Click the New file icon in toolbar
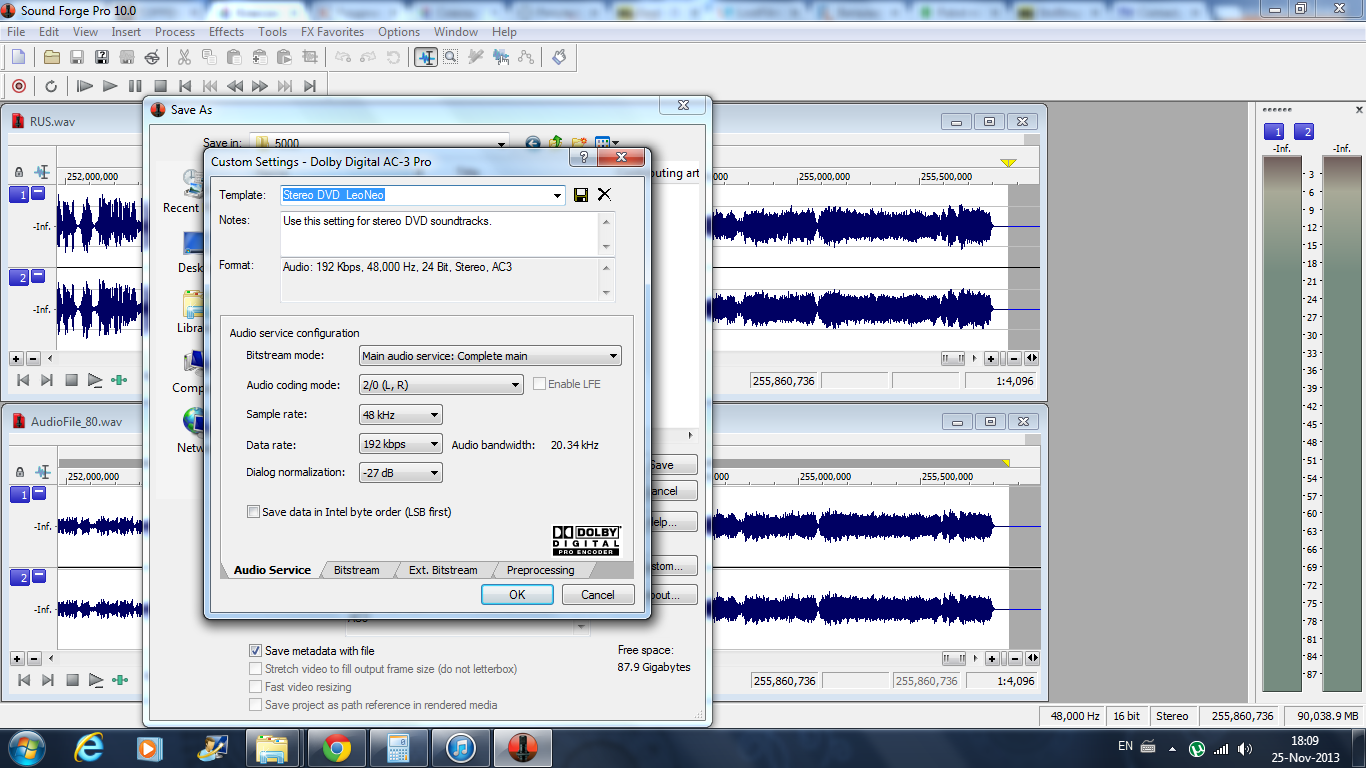Image resolution: width=1366 pixels, height=768 pixels. pyautogui.click(x=18, y=57)
